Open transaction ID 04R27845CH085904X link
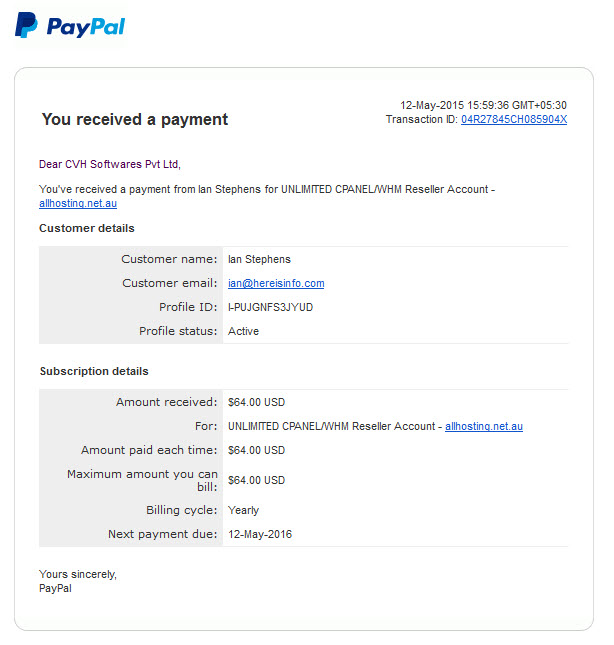The image size is (614, 645). (514, 119)
